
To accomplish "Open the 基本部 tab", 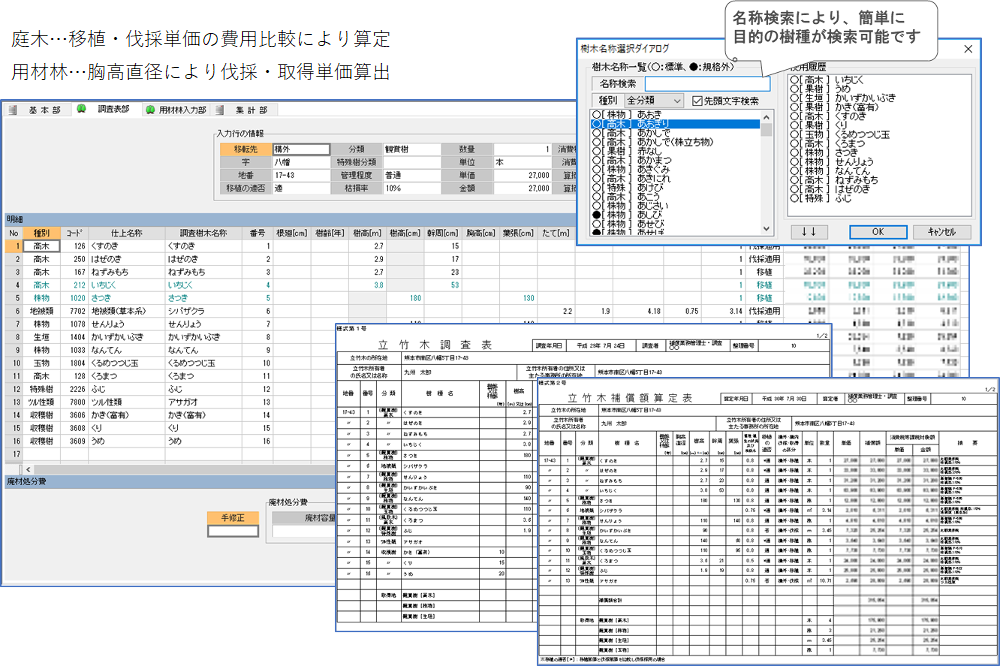I will tap(42, 109).
